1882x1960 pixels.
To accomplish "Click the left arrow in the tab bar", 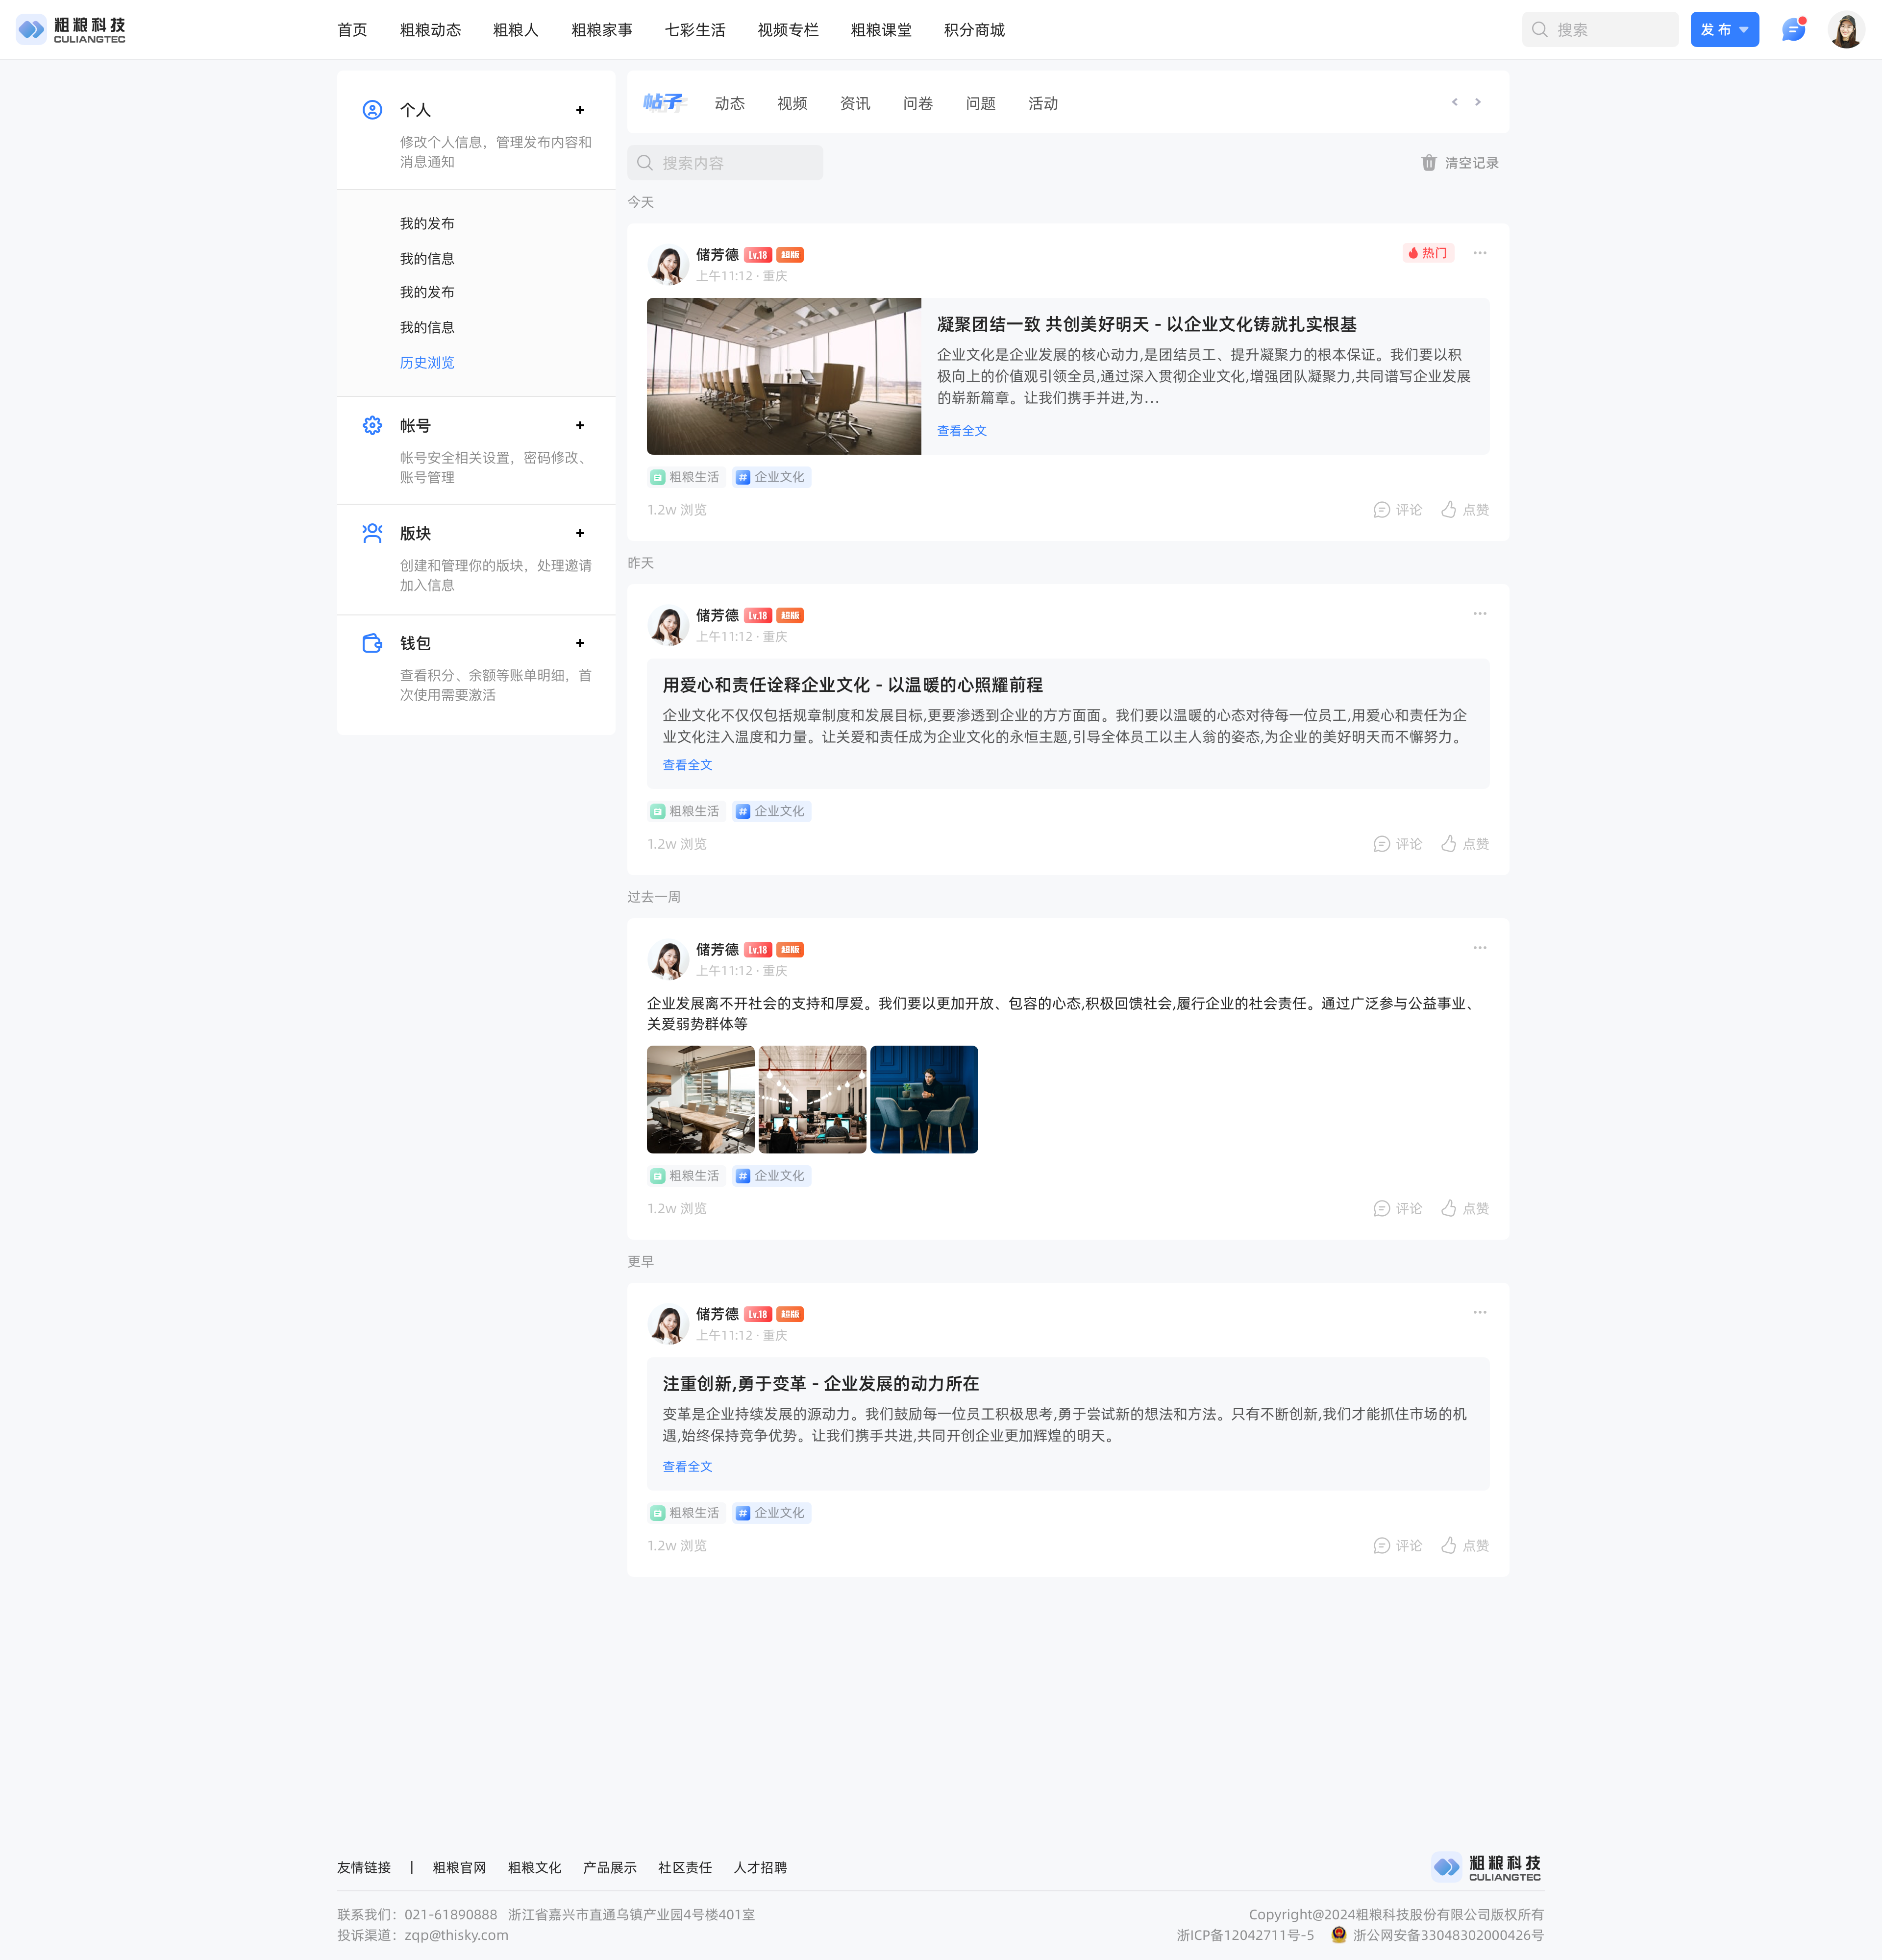I will [x=1454, y=102].
